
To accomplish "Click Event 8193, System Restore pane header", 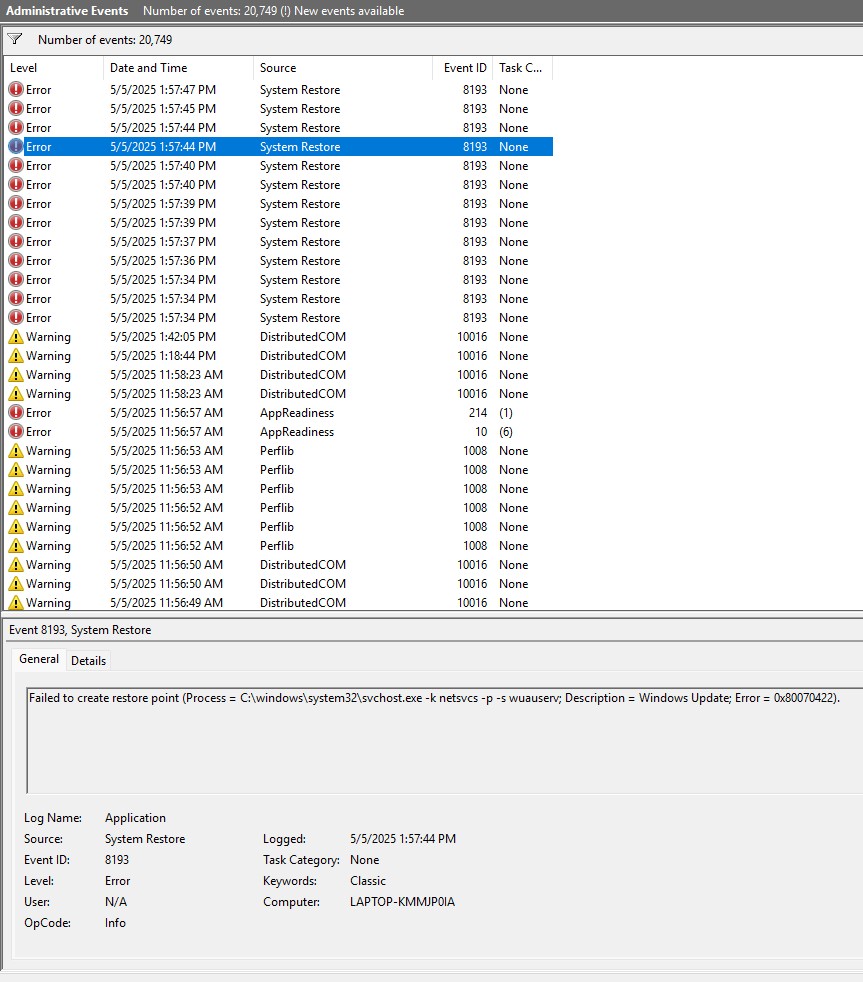I will click(x=80, y=630).
